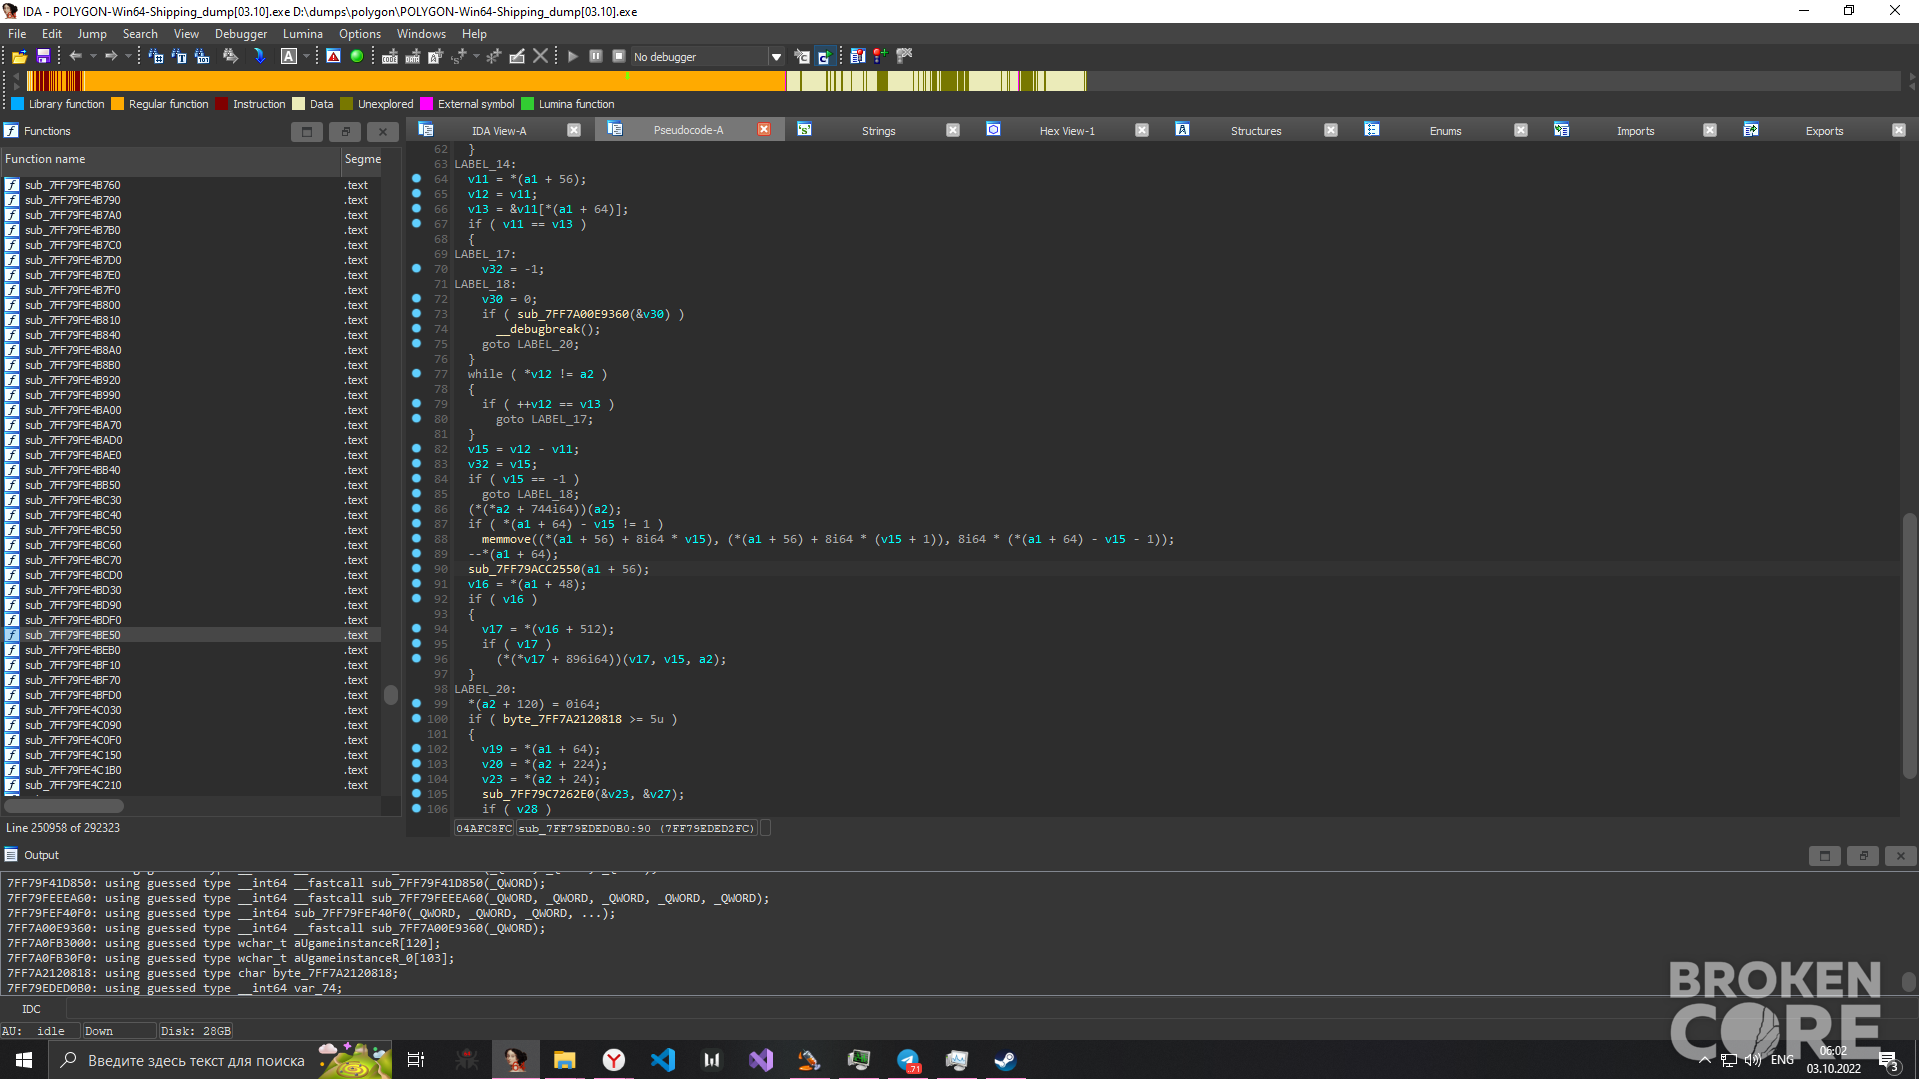Open the dropdown beside the text search icon
Image resolution: width=1919 pixels, height=1079 pixels.
coord(305,57)
